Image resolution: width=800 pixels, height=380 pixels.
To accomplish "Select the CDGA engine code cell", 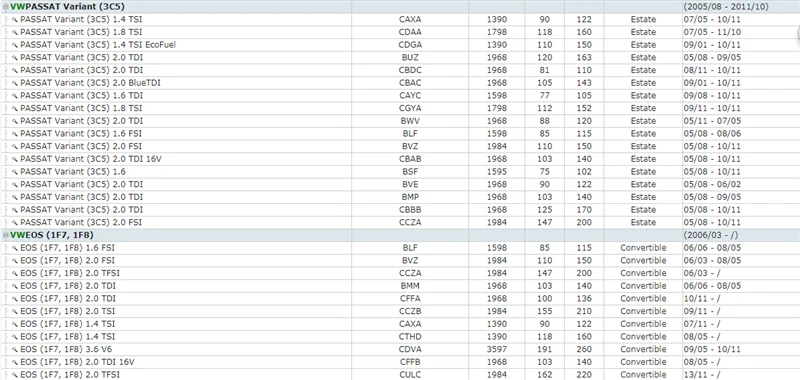I will pos(410,45).
